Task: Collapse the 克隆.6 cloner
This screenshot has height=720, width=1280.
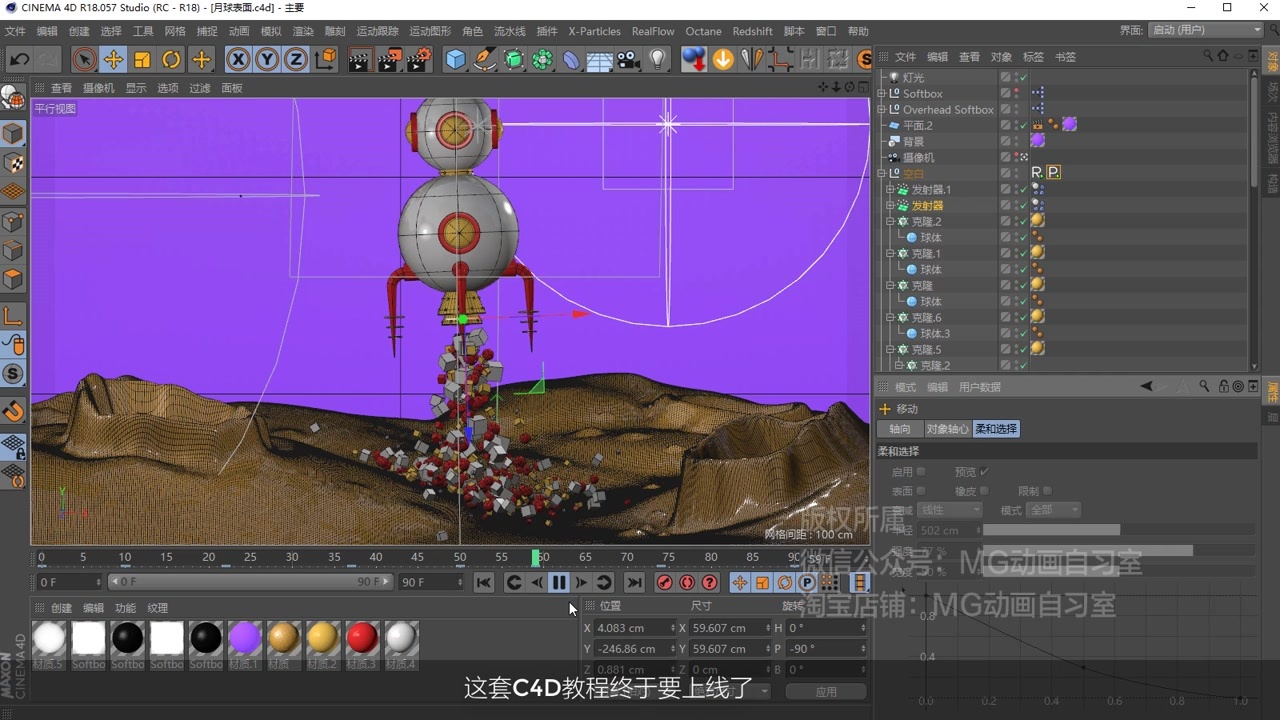Action: [x=890, y=318]
